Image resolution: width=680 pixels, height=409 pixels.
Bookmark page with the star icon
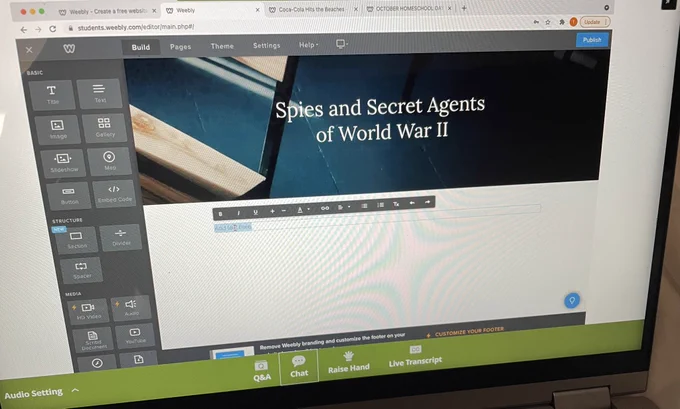click(x=548, y=22)
